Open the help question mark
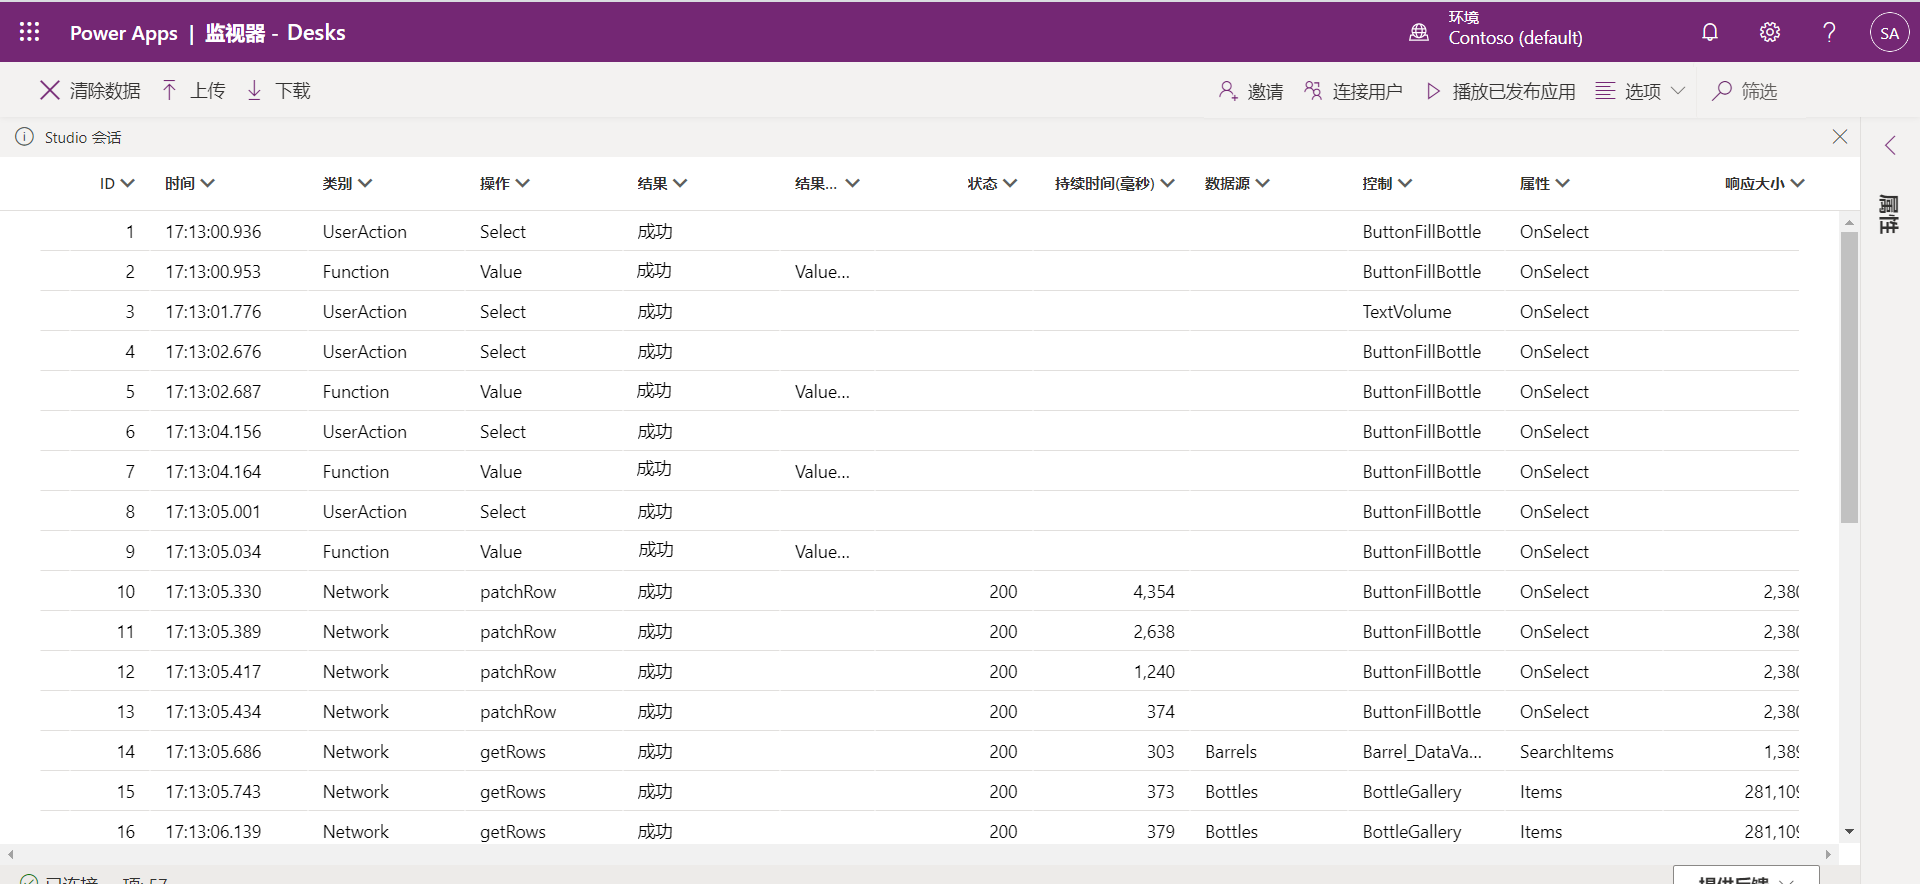 coord(1829,32)
